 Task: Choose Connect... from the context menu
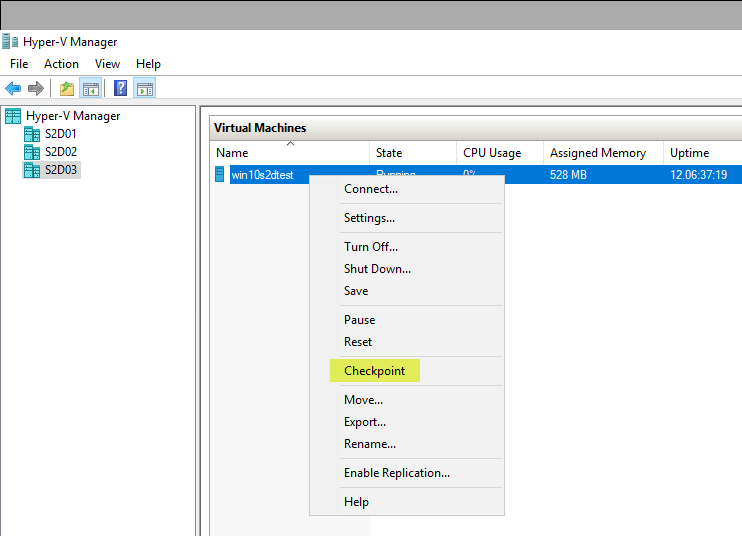click(x=407, y=189)
